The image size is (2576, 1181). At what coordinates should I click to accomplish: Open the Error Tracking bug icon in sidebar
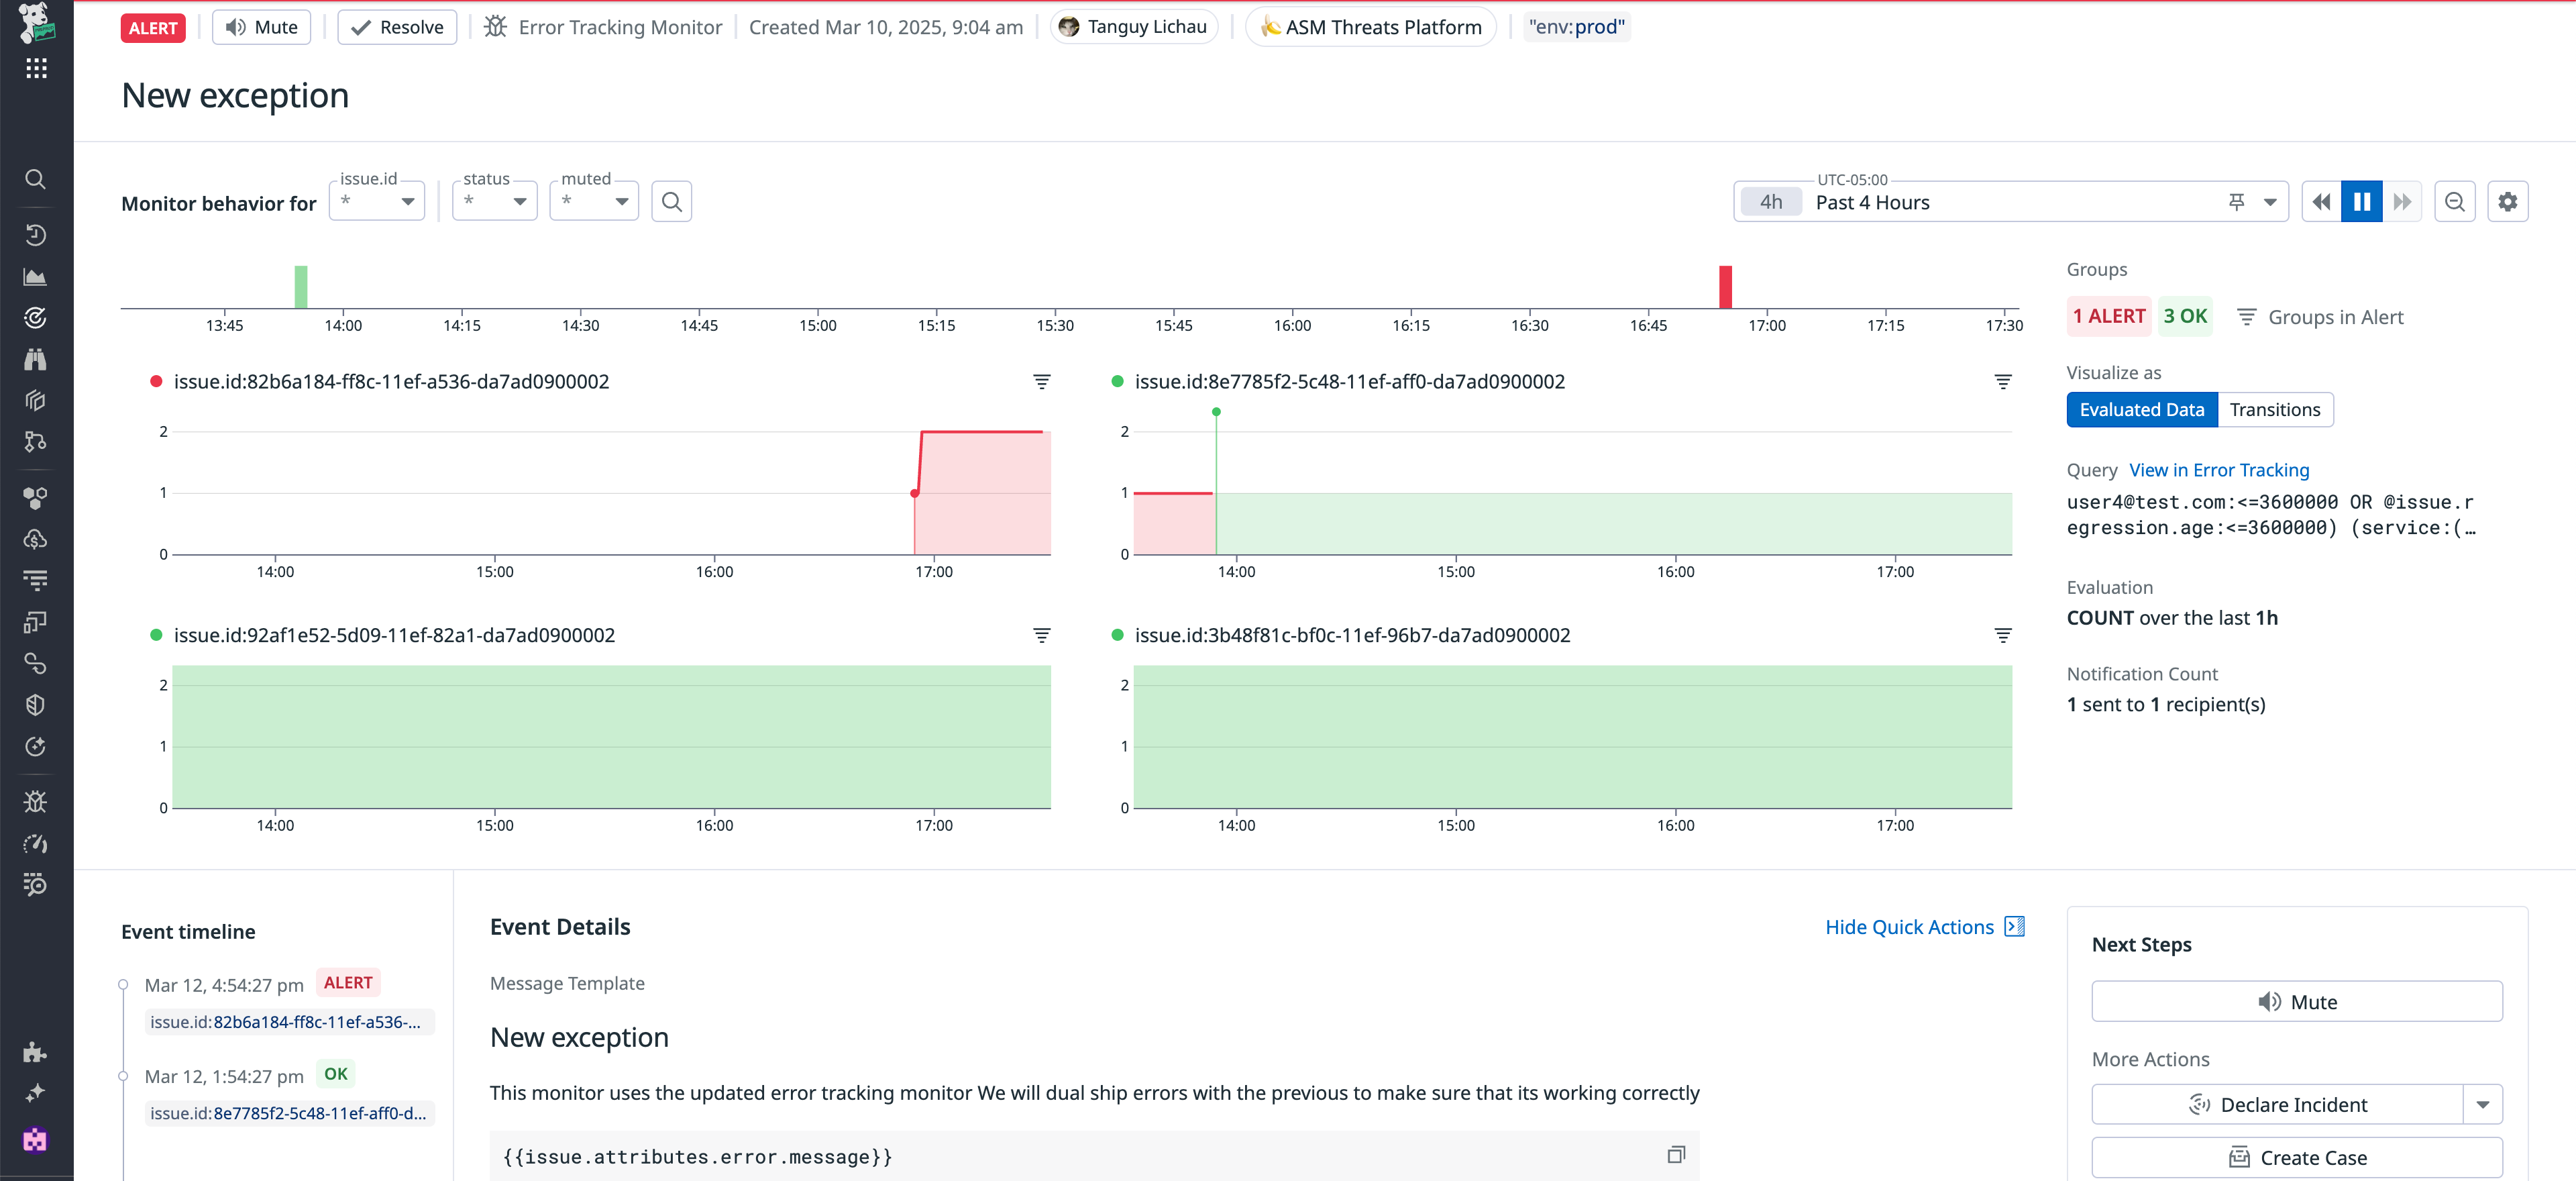click(35, 800)
